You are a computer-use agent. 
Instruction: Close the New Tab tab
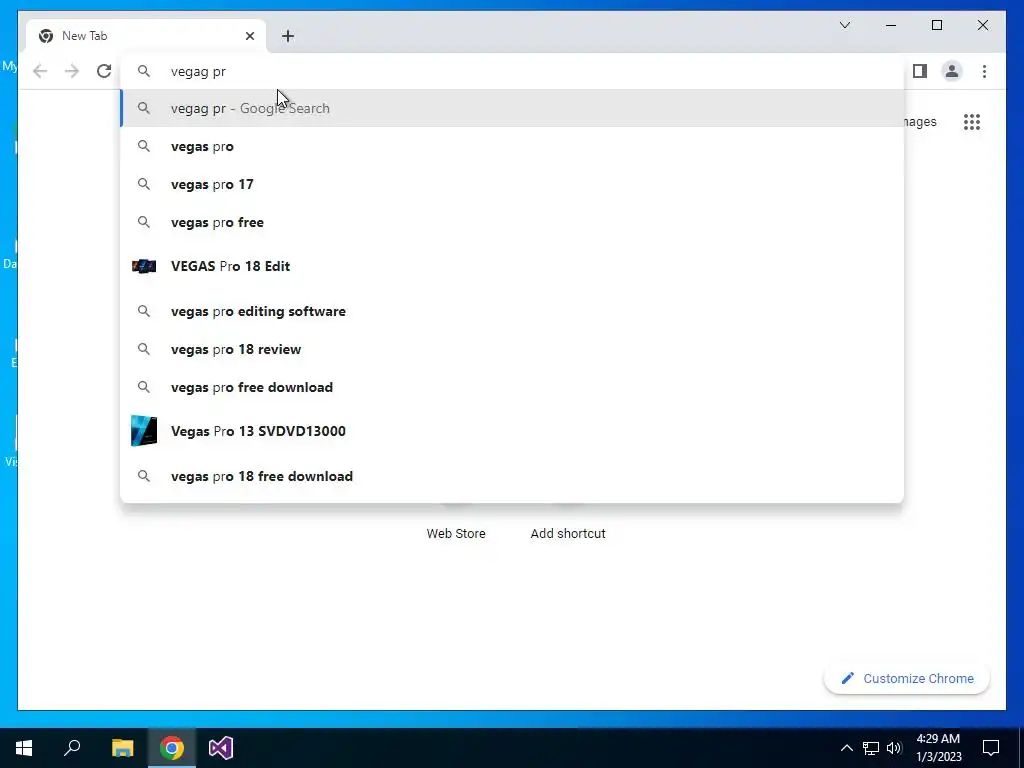pyautogui.click(x=249, y=36)
